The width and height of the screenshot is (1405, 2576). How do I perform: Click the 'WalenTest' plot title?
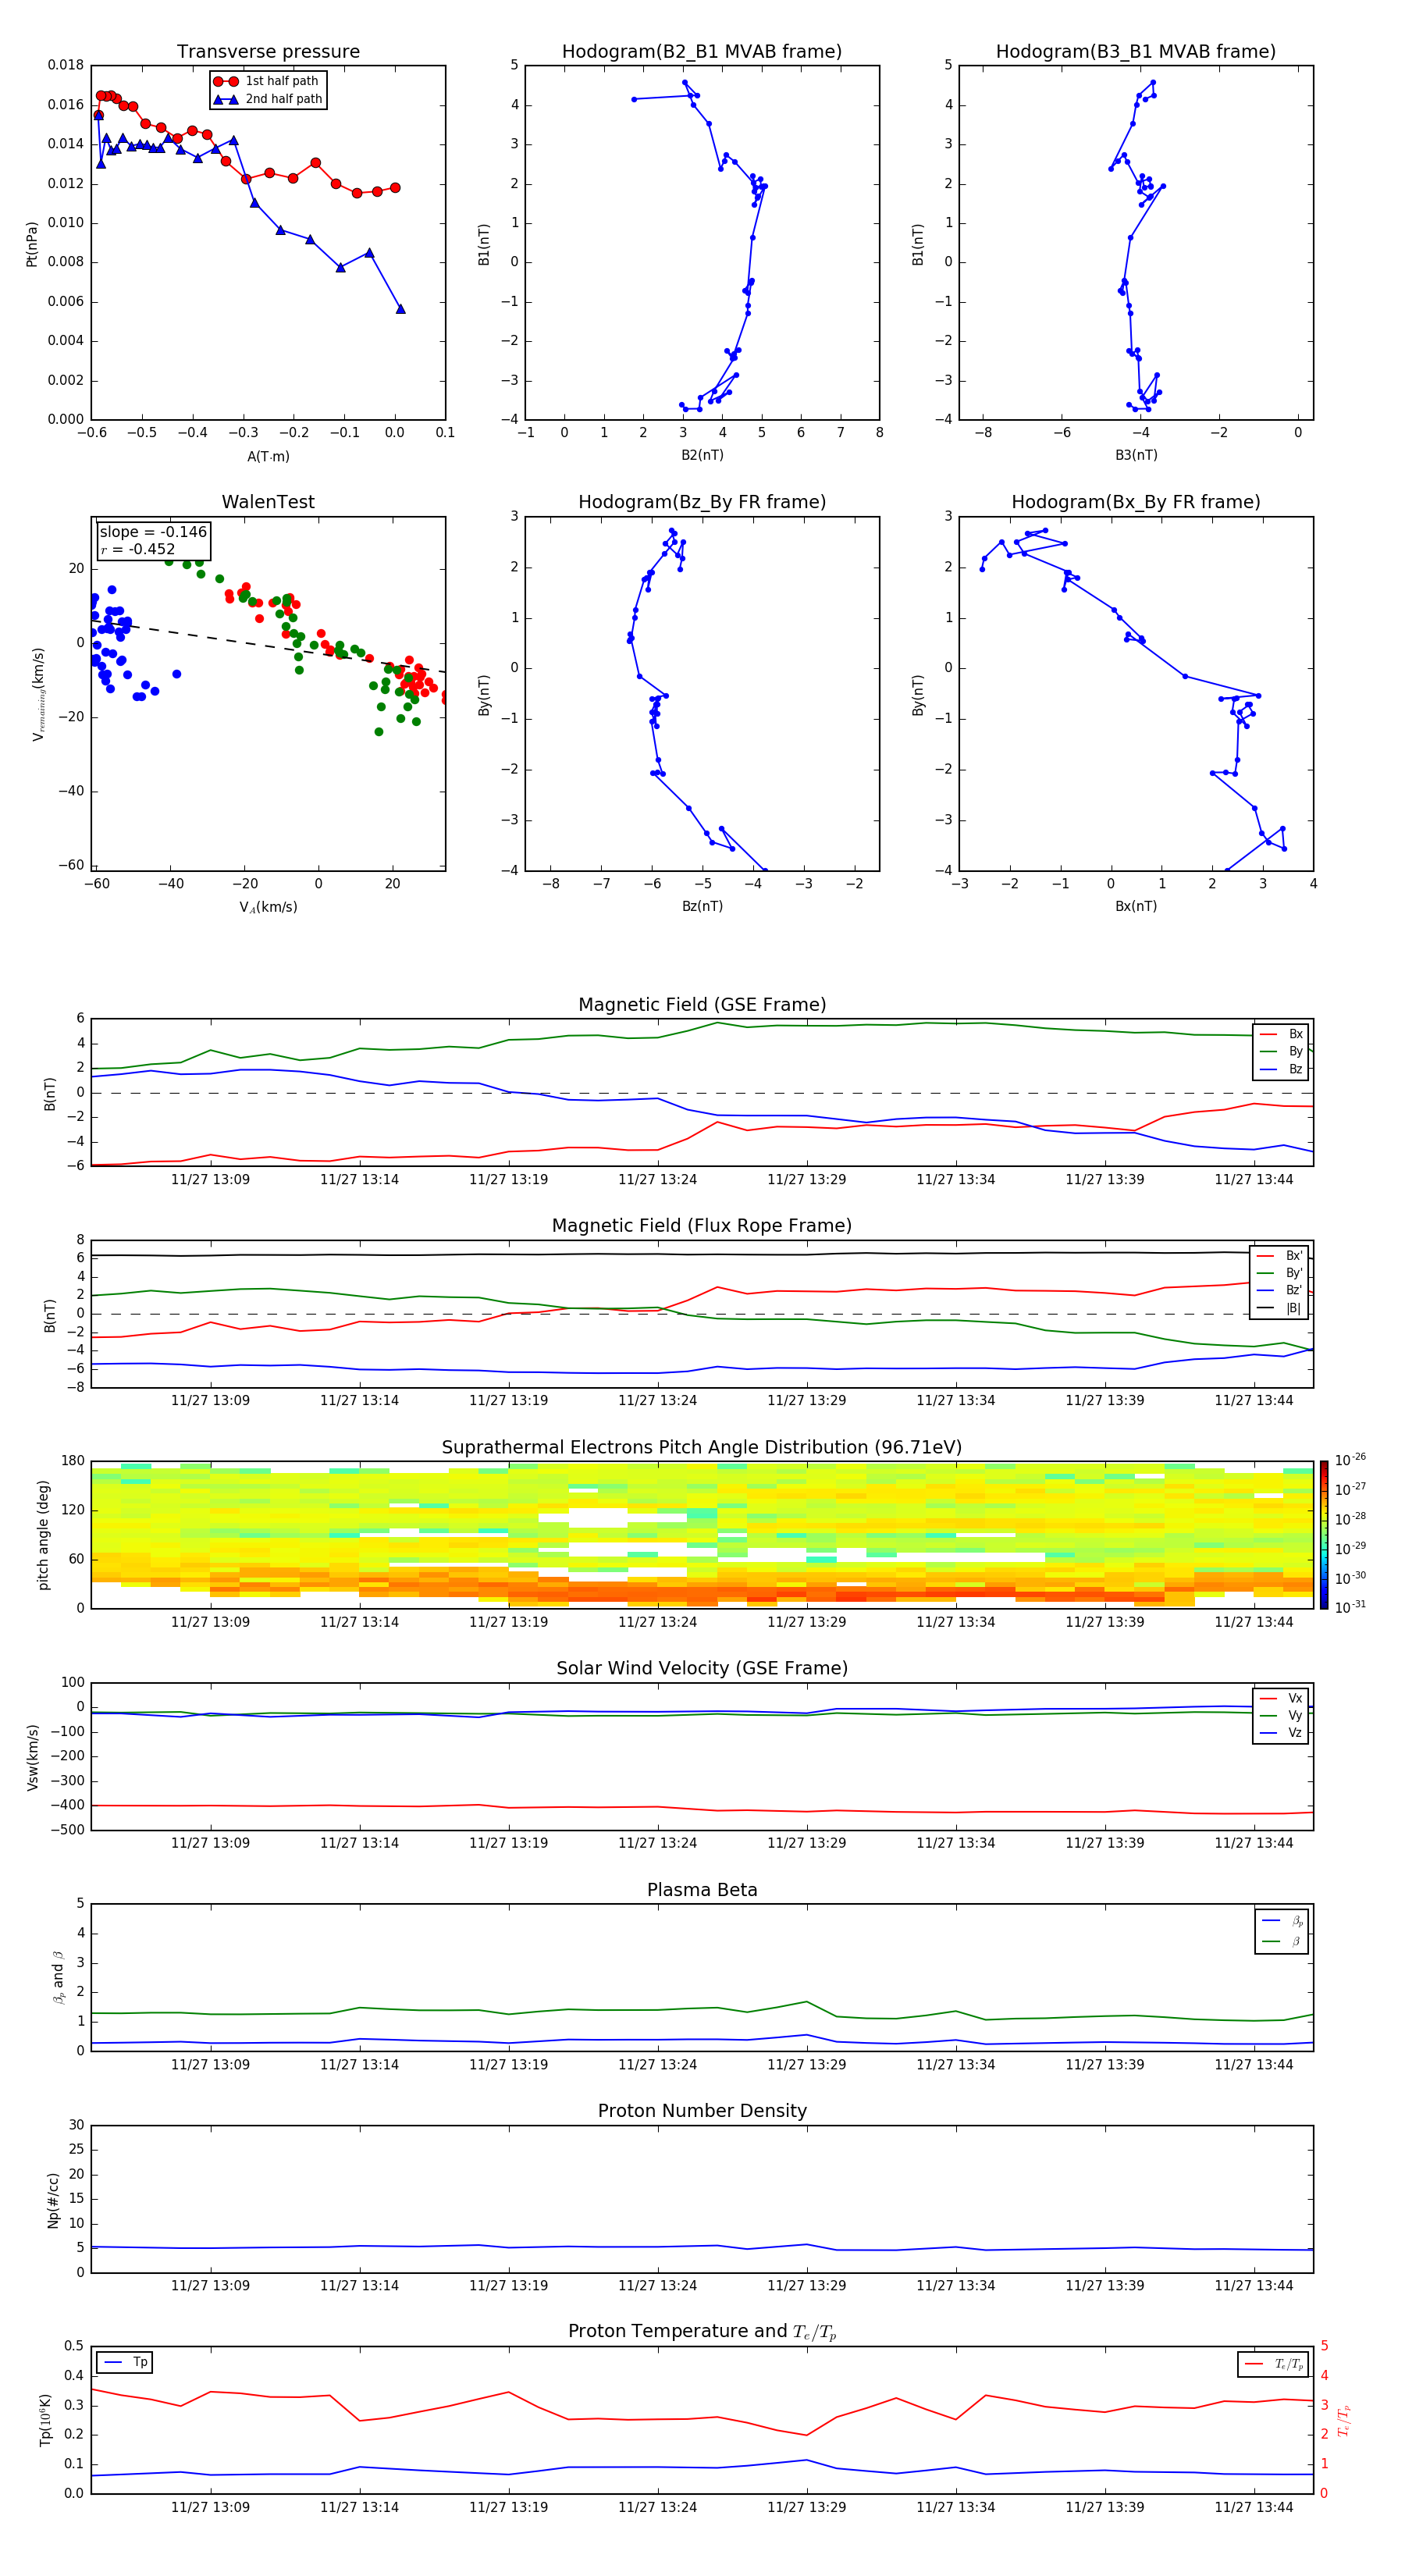[x=268, y=502]
